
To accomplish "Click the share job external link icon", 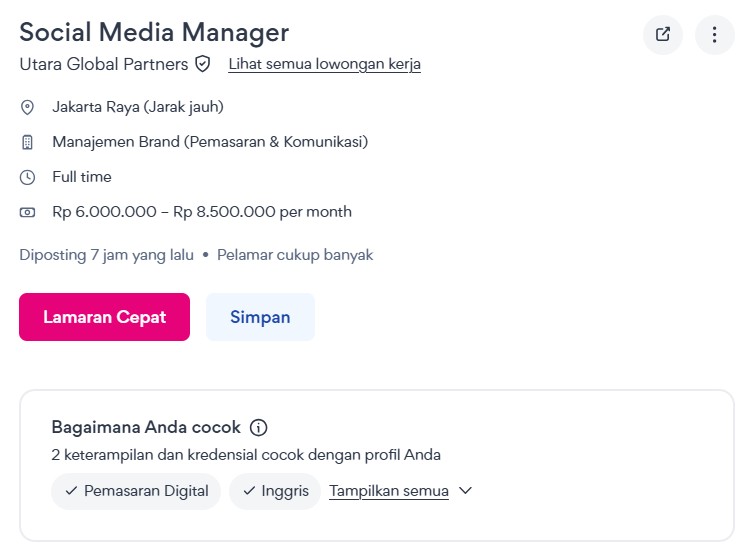I will 663,35.
